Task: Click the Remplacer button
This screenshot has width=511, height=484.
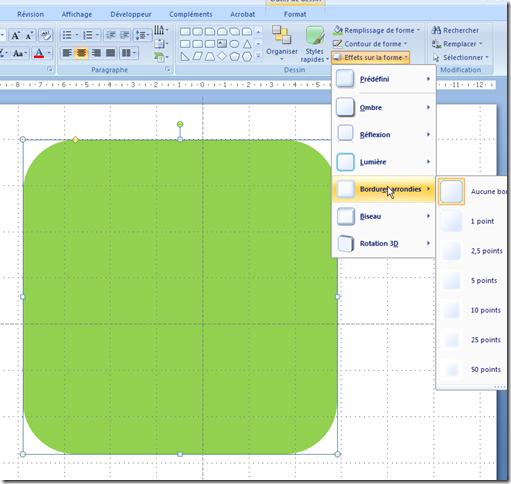Action: pos(457,44)
